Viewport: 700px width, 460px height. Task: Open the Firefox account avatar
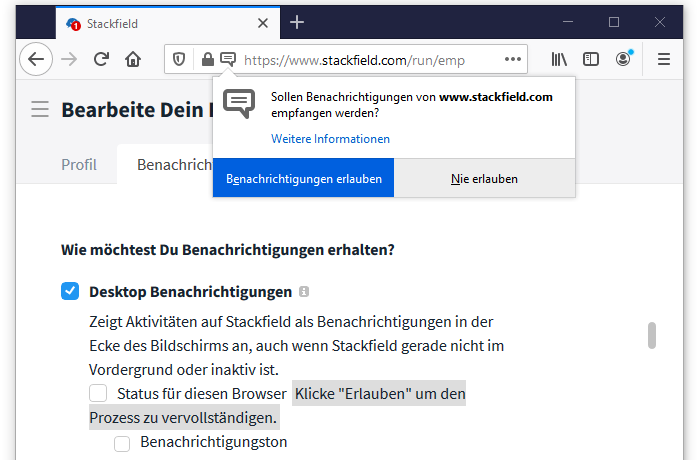click(623, 59)
